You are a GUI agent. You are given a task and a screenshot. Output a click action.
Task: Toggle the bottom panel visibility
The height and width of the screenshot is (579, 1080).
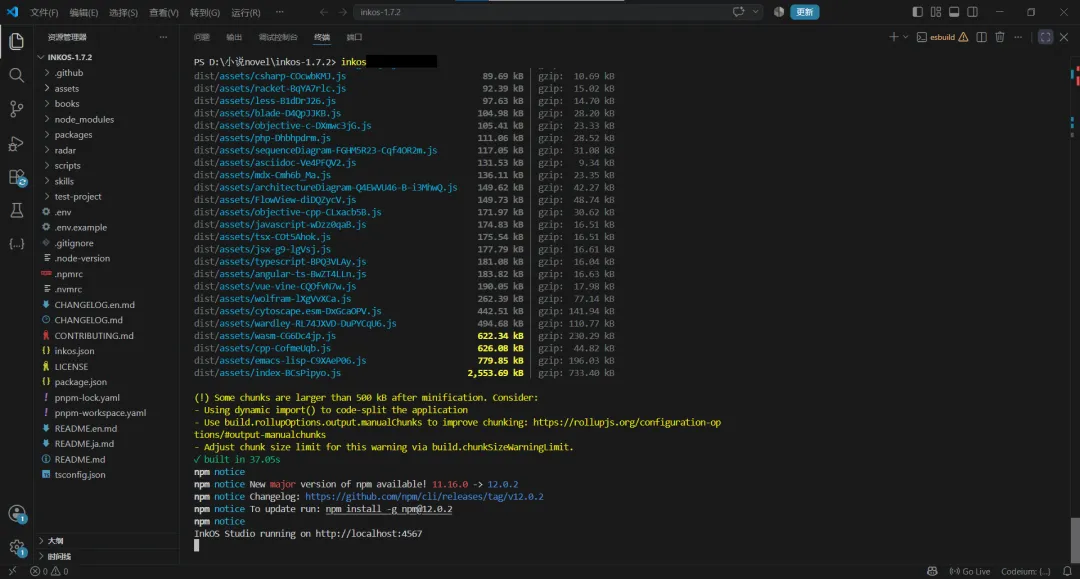point(954,12)
